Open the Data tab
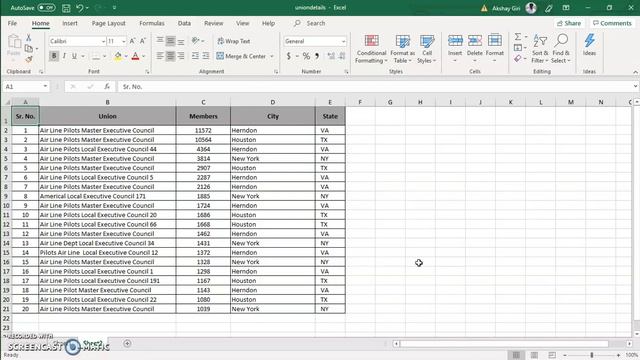The image size is (640, 360). point(184,23)
